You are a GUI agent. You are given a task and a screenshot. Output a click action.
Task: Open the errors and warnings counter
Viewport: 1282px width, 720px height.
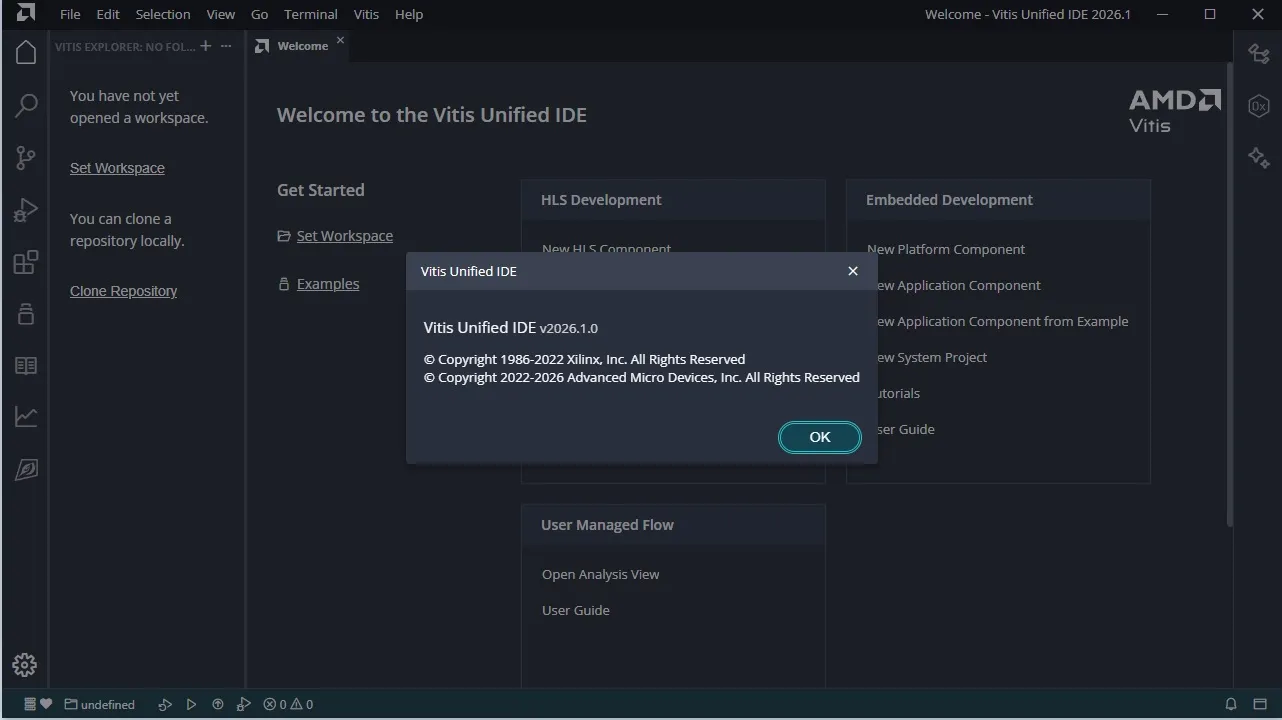(288, 704)
